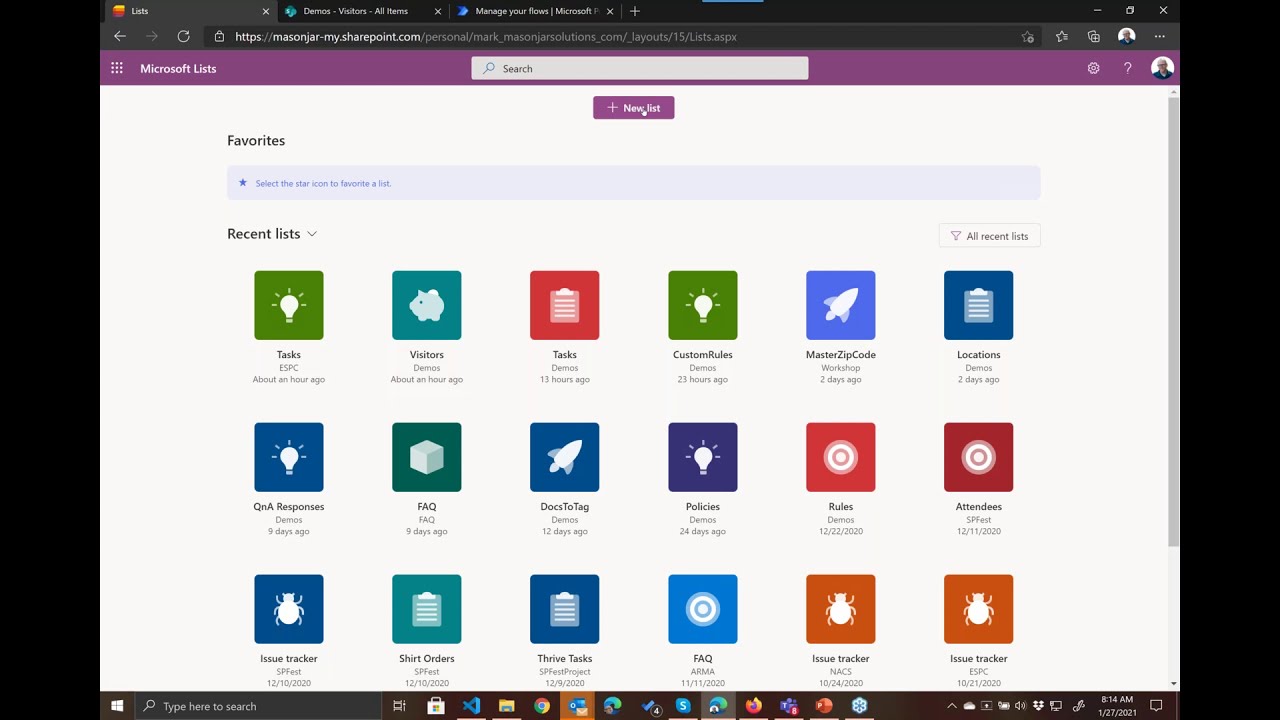
Task: Open Visual Studio Code from taskbar
Action: pyautogui.click(x=471, y=706)
